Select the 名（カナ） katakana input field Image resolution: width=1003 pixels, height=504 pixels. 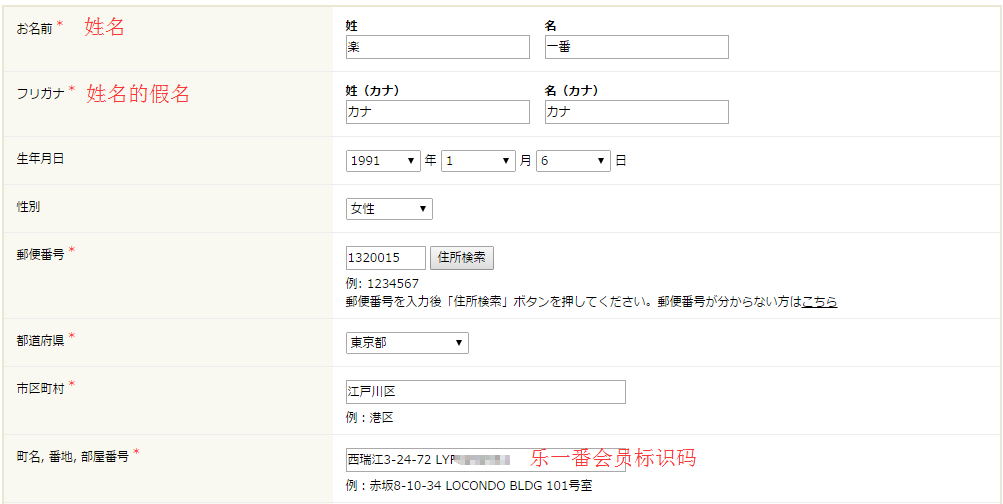636,112
